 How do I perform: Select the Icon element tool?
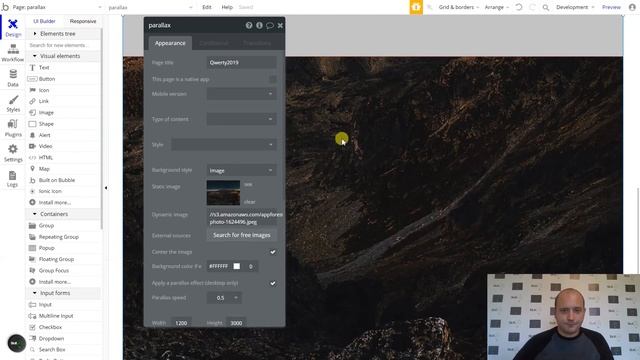pos(44,90)
